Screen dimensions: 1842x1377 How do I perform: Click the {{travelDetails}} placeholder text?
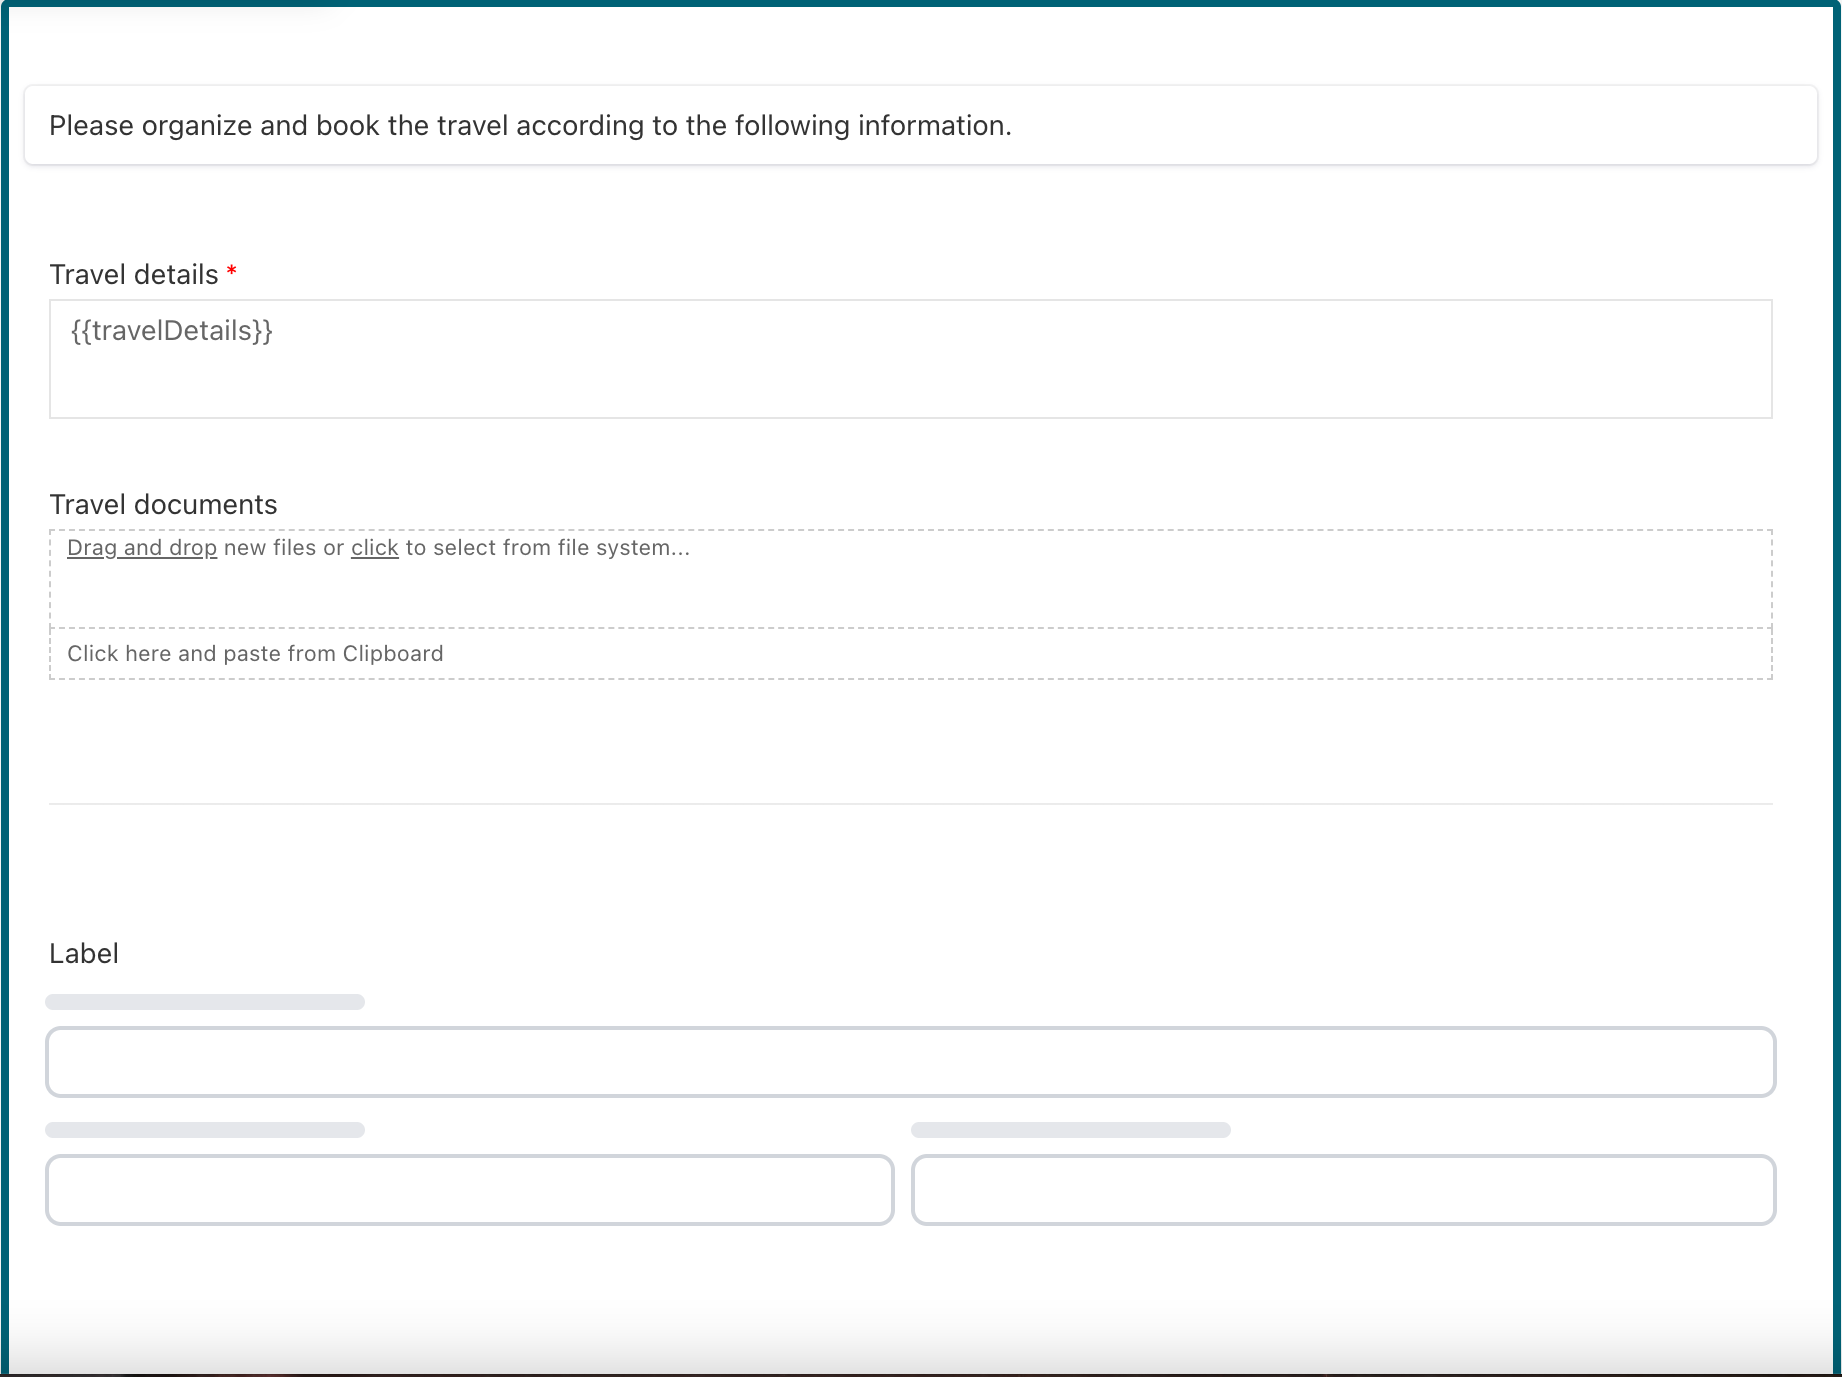172,331
